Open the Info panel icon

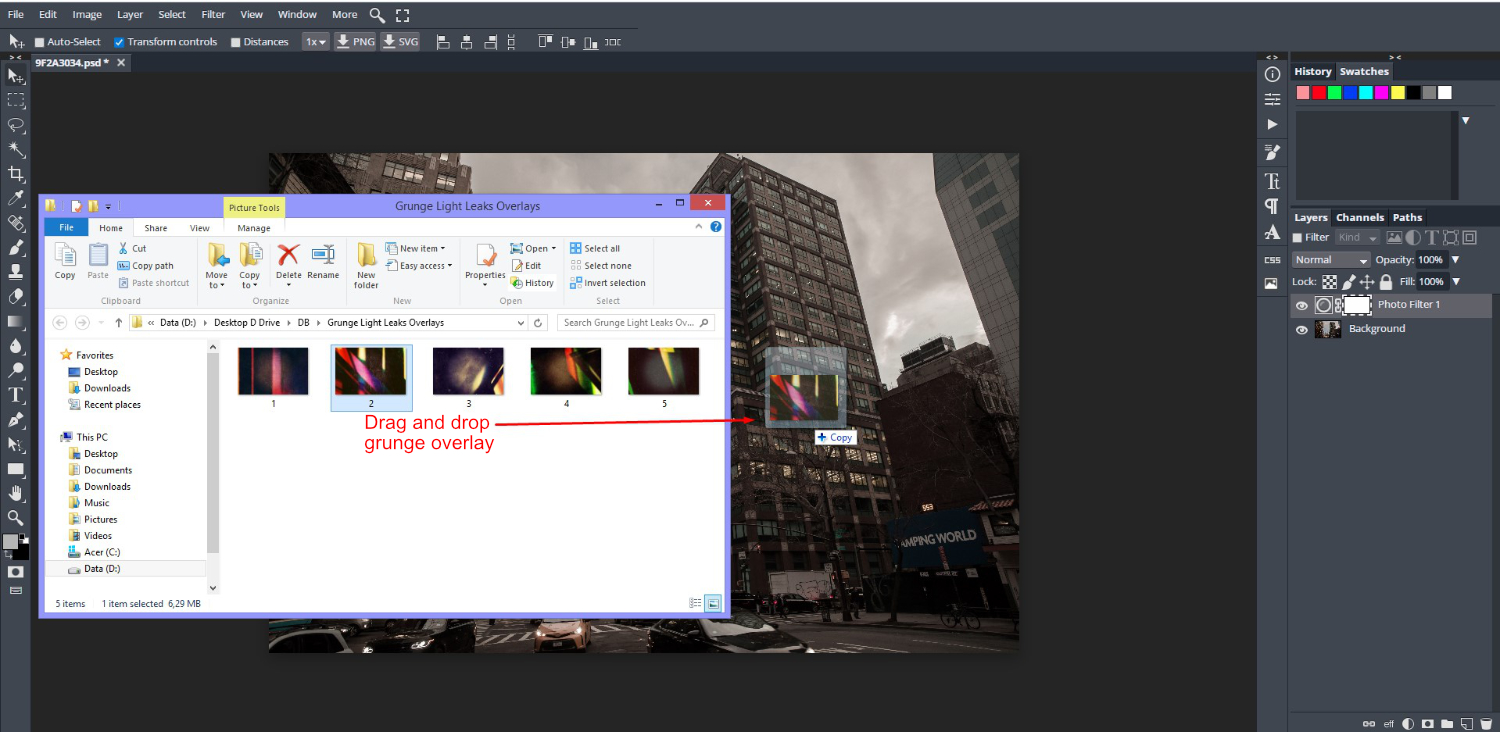(x=1272, y=74)
